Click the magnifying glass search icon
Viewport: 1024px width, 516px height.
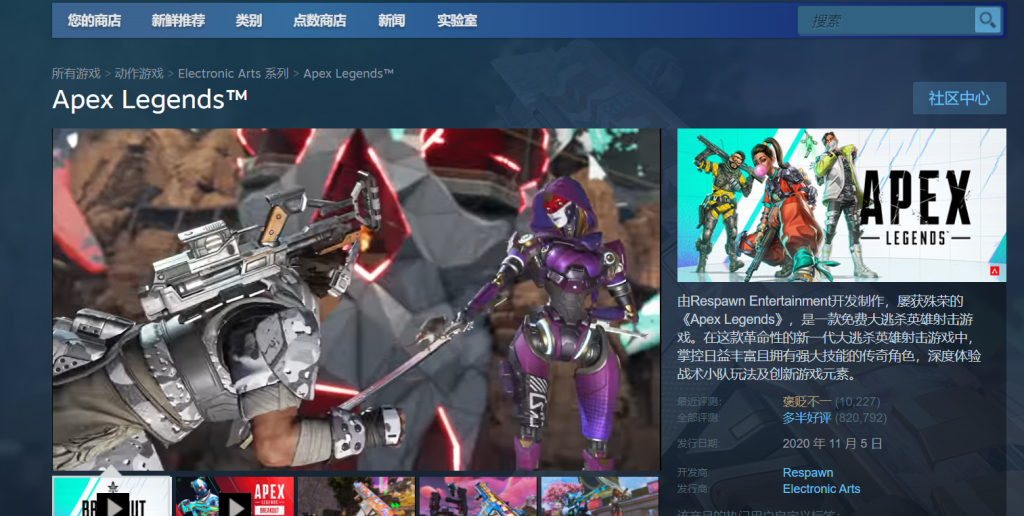point(987,20)
